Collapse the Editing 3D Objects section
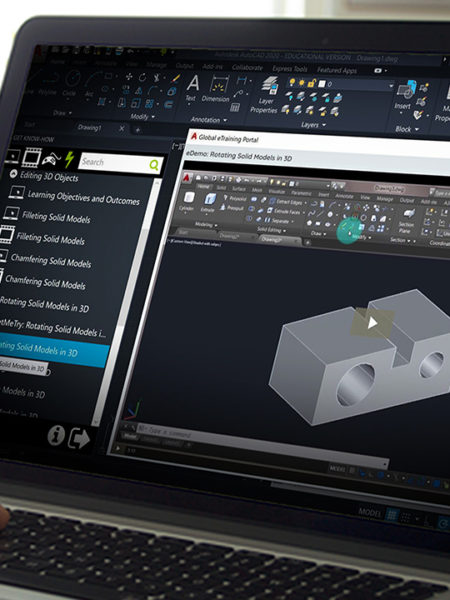 (x=13, y=174)
